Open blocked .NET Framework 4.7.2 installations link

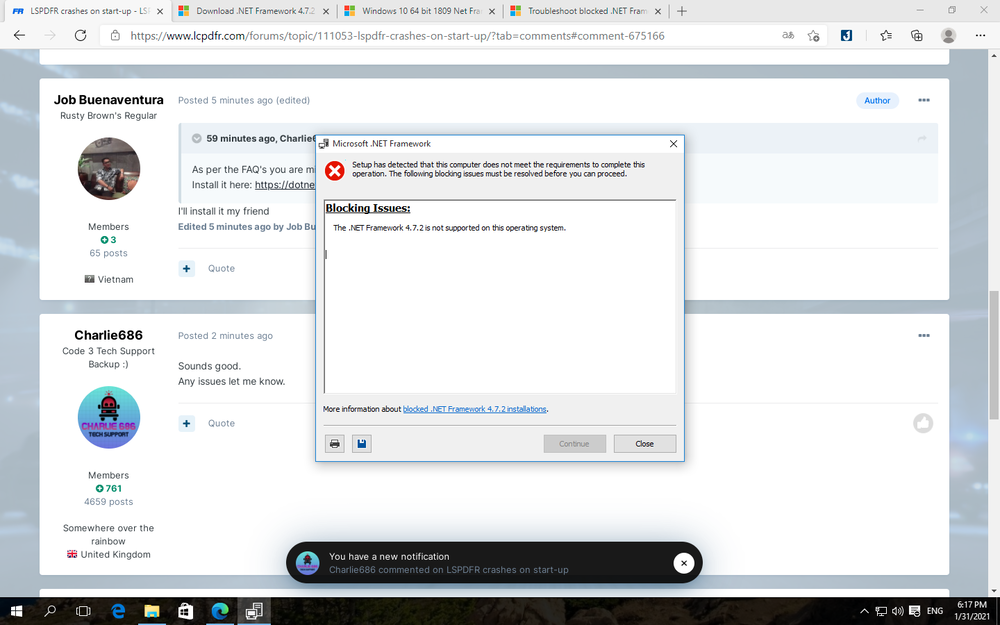coord(474,409)
